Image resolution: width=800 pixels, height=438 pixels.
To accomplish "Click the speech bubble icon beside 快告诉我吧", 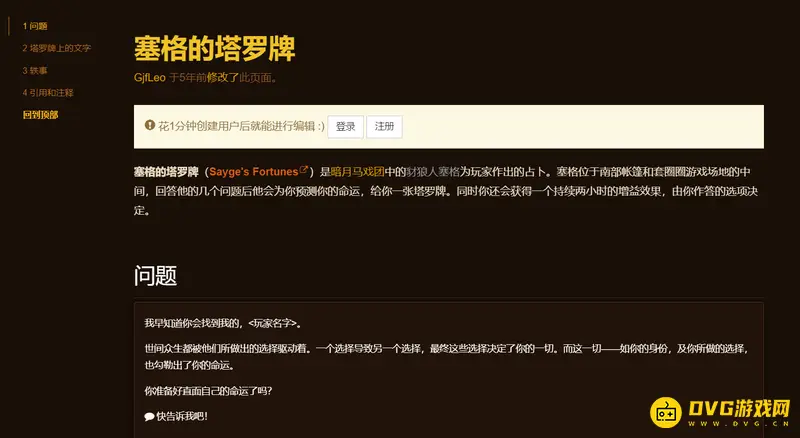I will (149, 417).
